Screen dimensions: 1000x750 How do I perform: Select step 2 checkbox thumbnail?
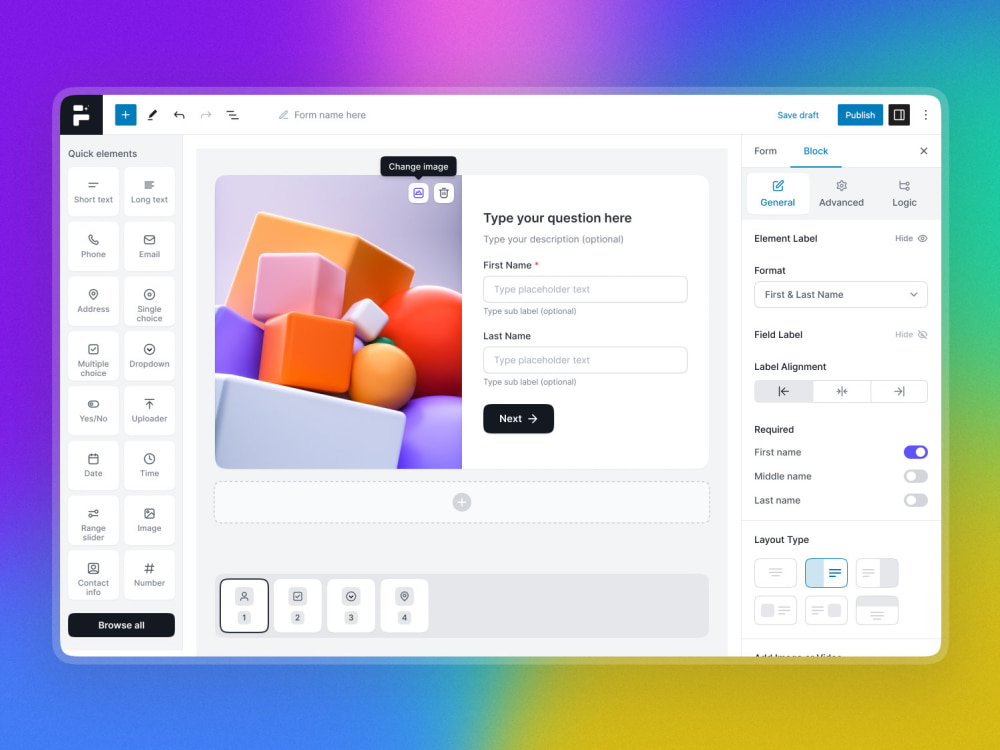pyautogui.click(x=298, y=606)
